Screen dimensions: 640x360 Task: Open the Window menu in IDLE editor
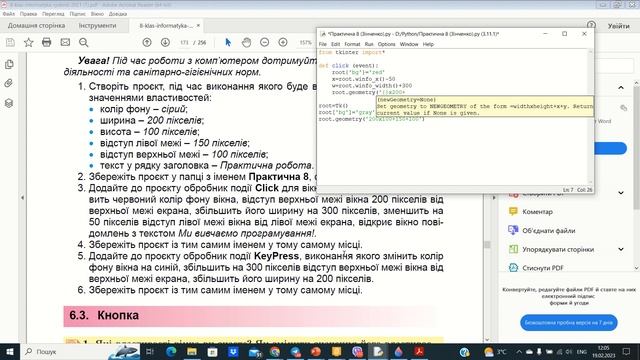409,44
